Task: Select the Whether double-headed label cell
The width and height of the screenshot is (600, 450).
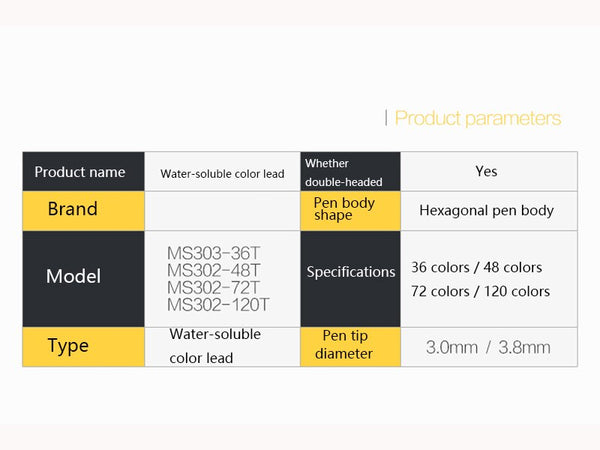Action: 349,172
